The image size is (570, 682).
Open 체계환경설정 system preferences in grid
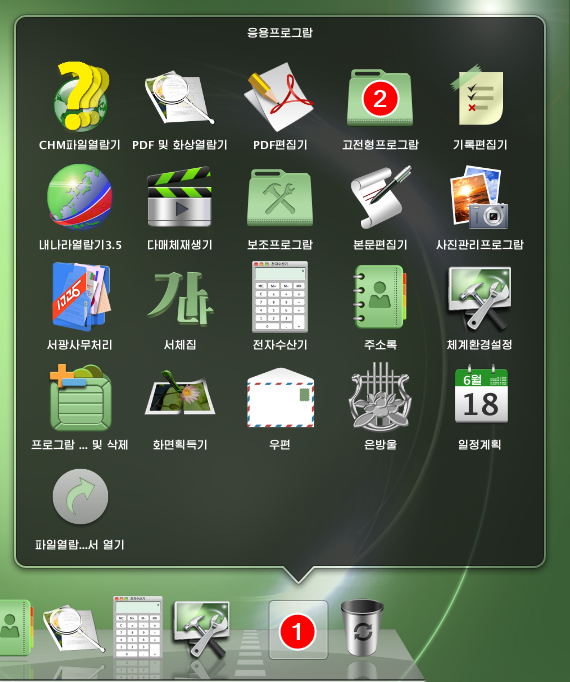click(480, 298)
